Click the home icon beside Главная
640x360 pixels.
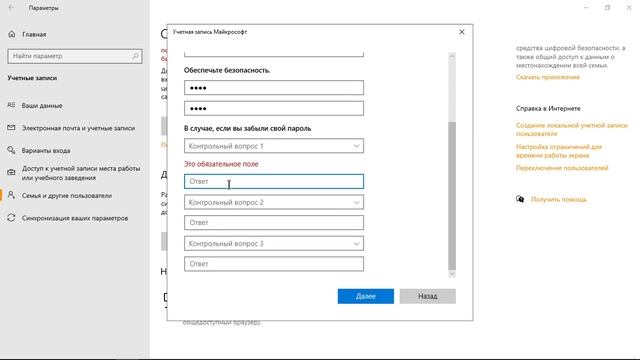(x=11, y=34)
